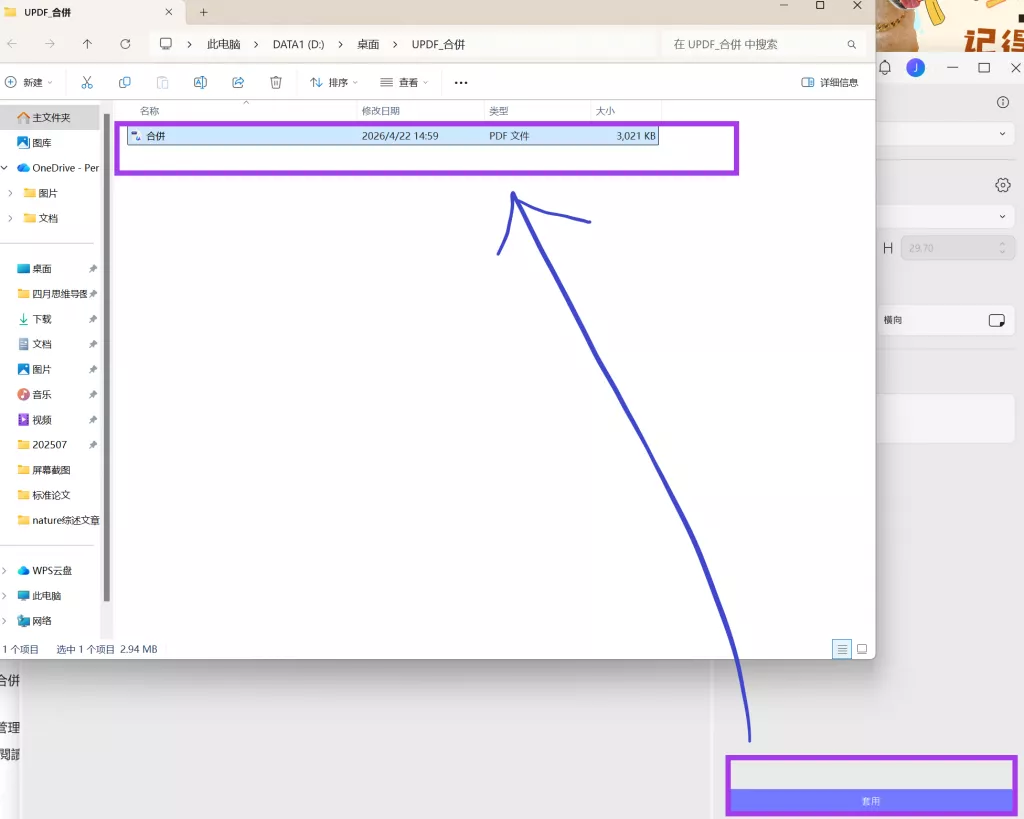Open the 查看 view dropdown
This screenshot has width=1024, height=819.
pyautogui.click(x=404, y=82)
